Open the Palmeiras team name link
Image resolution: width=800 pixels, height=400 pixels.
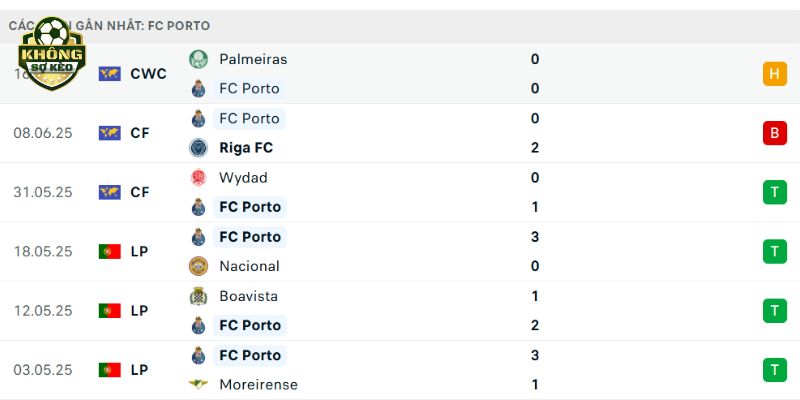coord(253,59)
